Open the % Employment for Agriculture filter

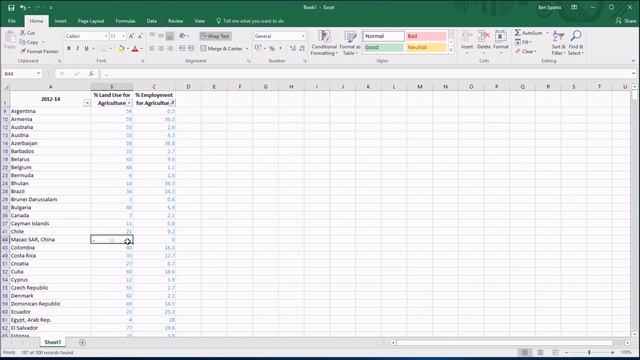click(x=173, y=103)
